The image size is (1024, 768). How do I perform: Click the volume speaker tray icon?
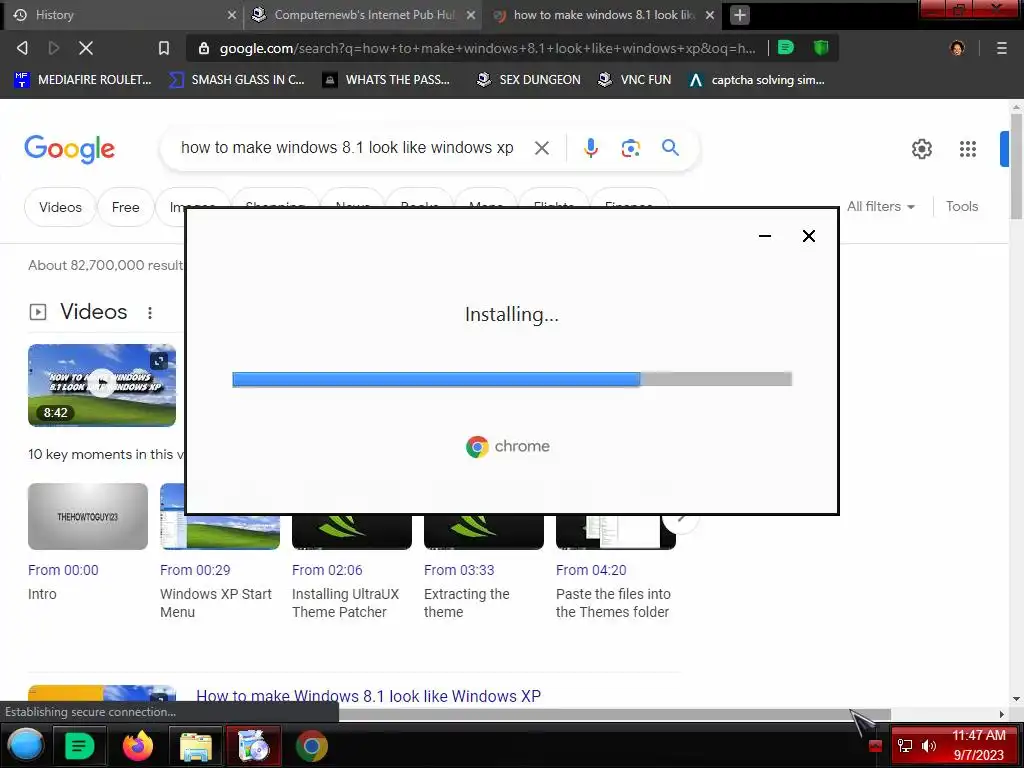point(928,746)
